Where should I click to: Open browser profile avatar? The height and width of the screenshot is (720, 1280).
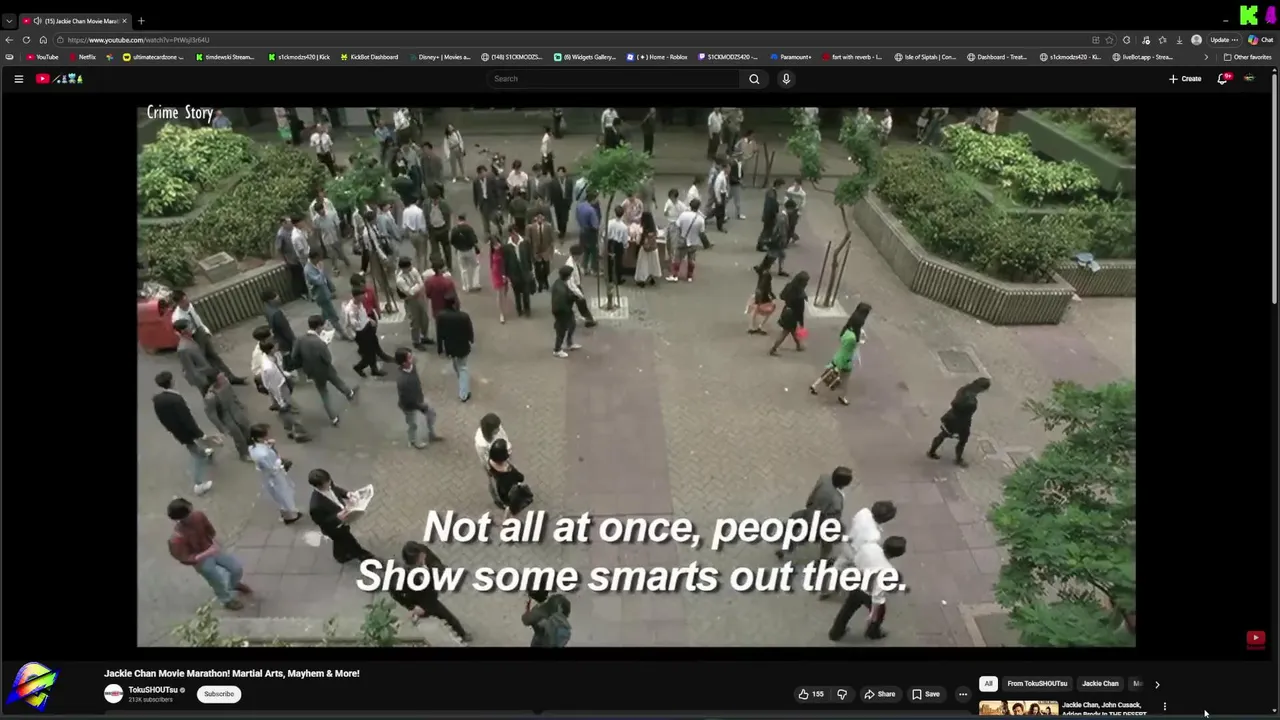point(1196,40)
